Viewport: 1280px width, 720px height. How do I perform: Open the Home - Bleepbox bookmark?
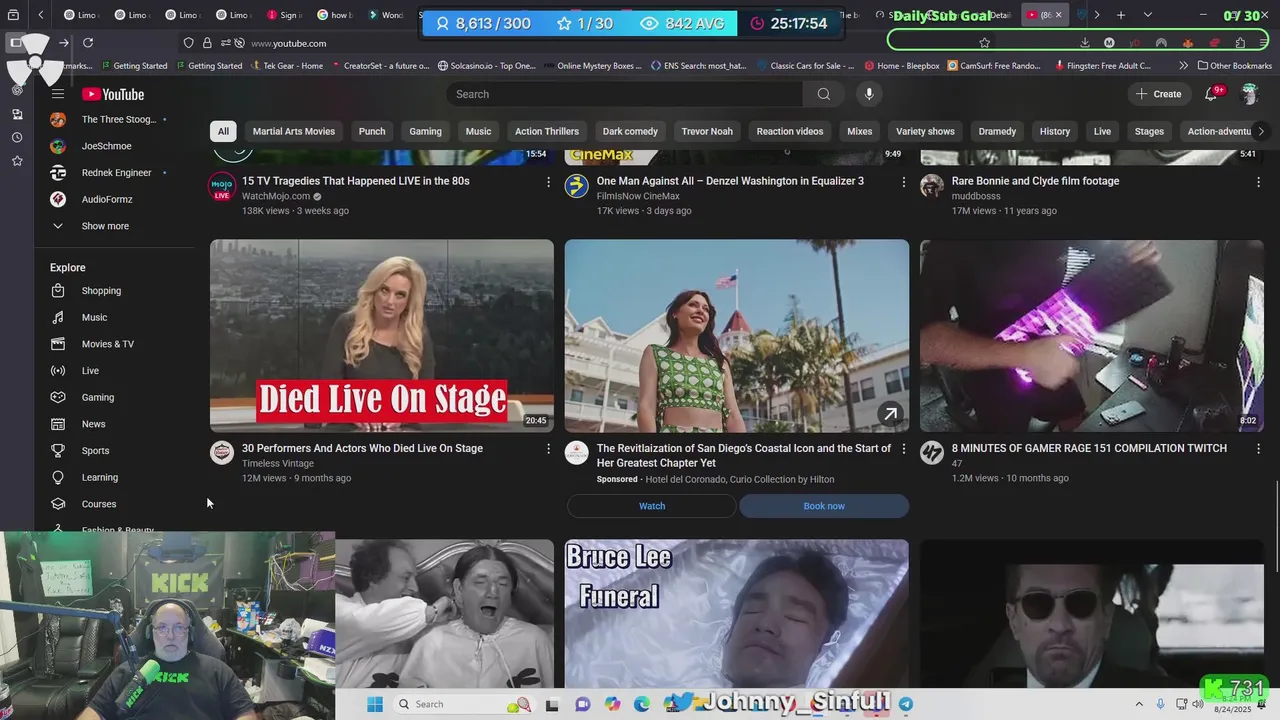tap(900, 66)
